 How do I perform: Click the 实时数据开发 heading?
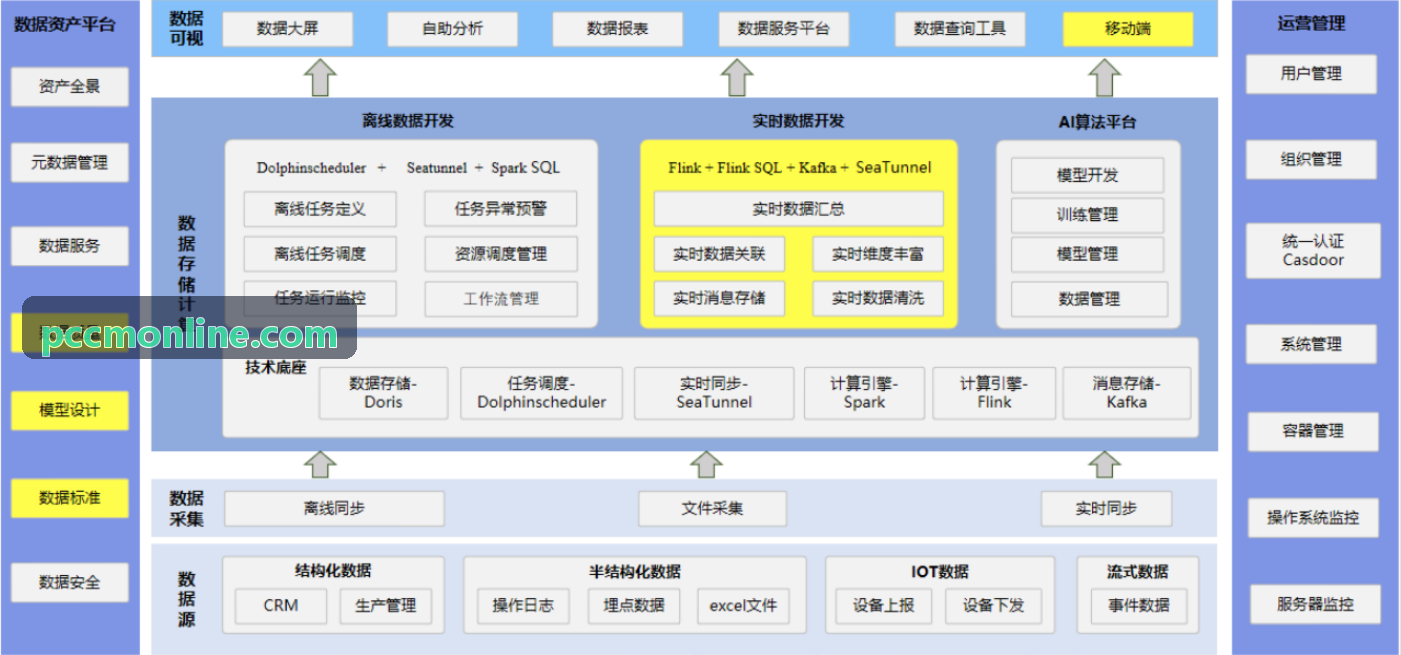[x=798, y=121]
